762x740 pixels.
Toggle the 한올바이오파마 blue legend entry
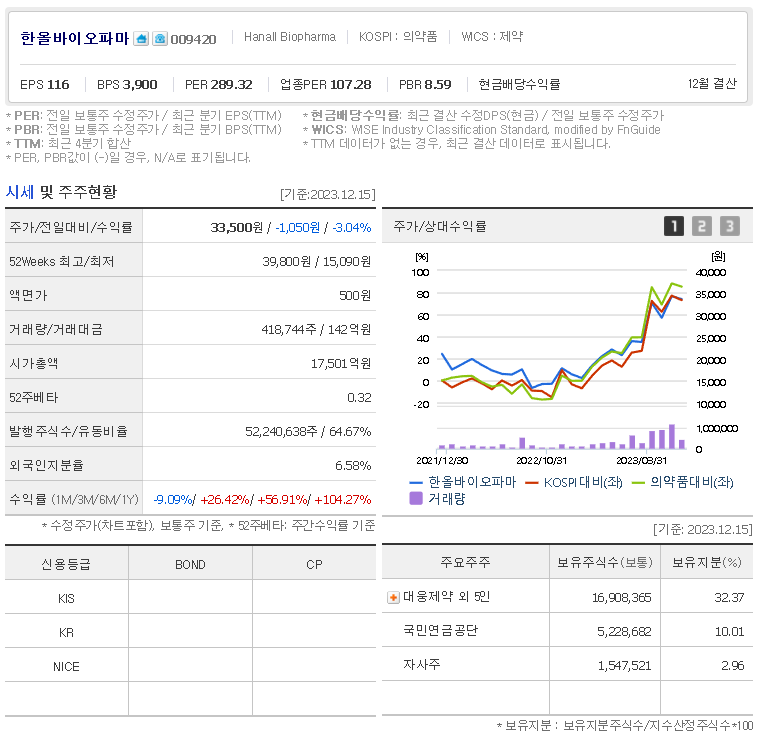[463, 482]
